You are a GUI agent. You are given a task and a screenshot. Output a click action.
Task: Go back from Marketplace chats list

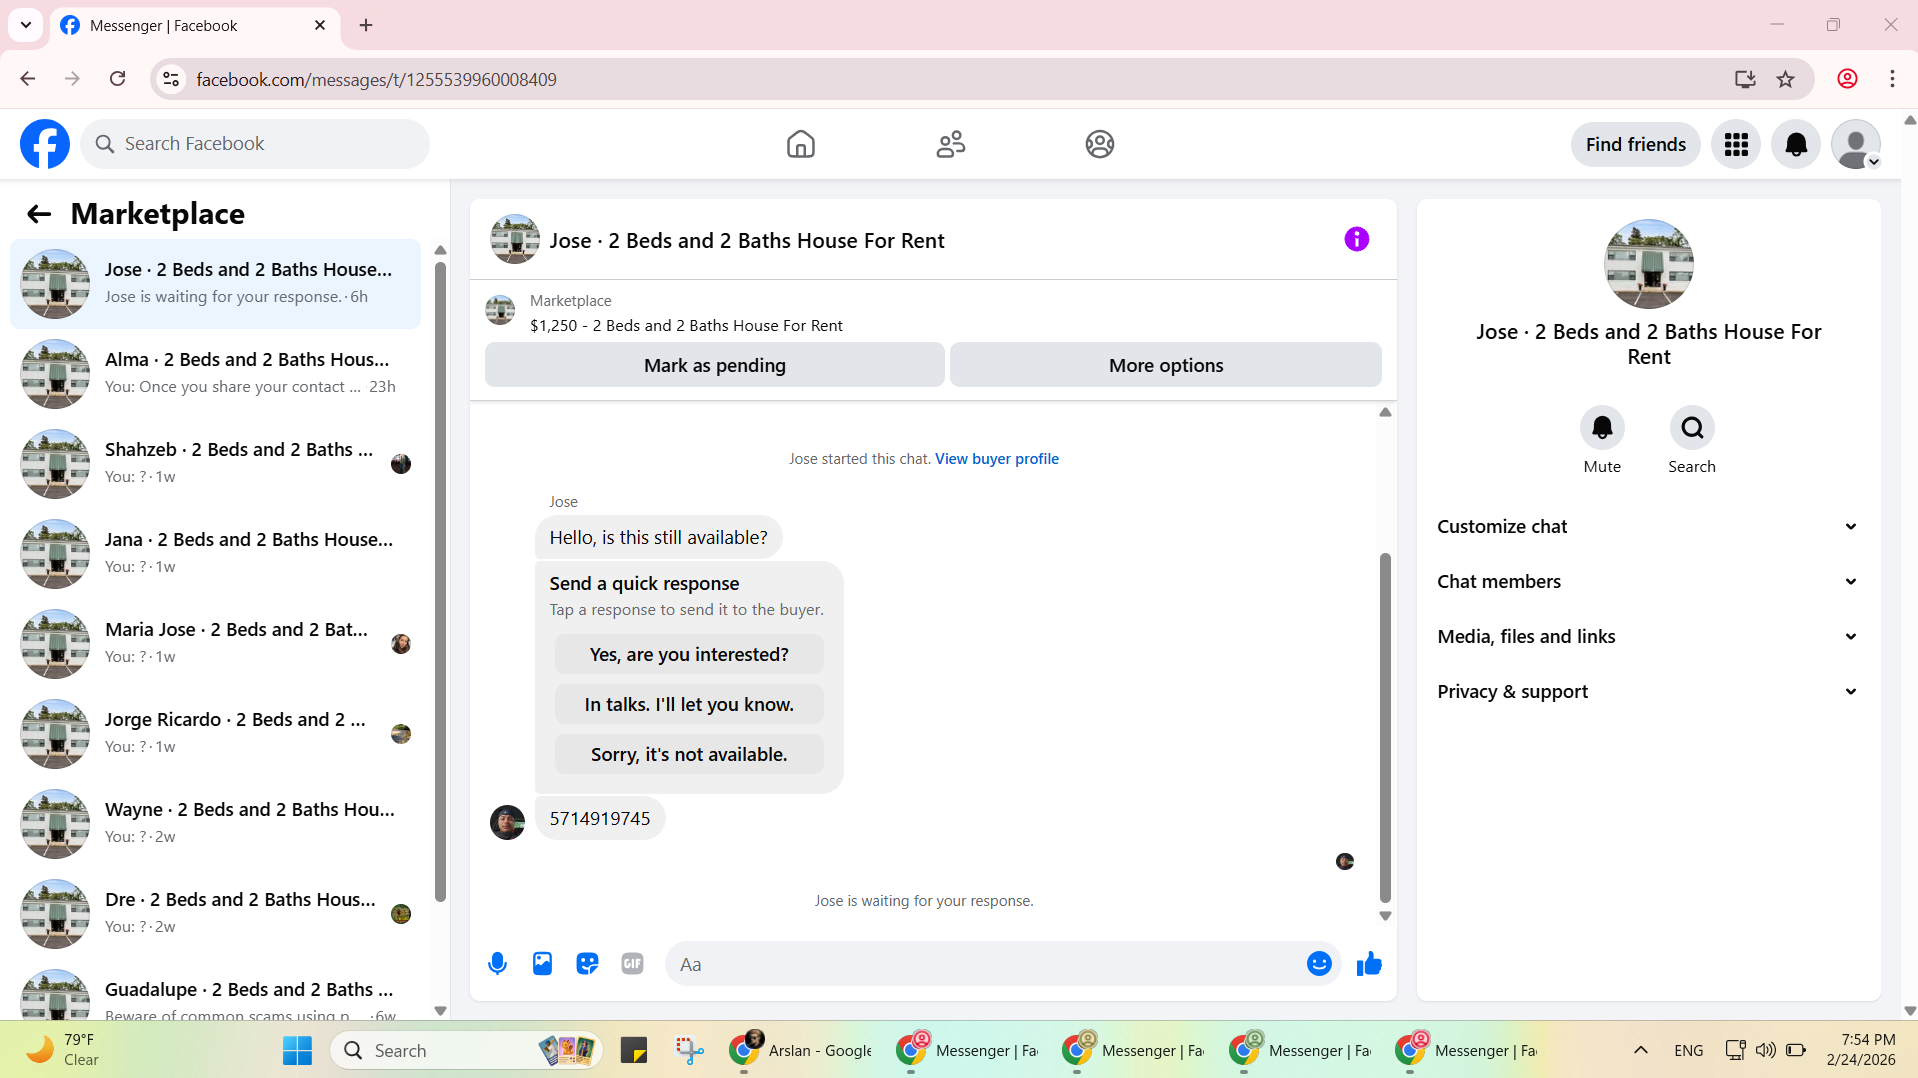[x=39, y=214]
